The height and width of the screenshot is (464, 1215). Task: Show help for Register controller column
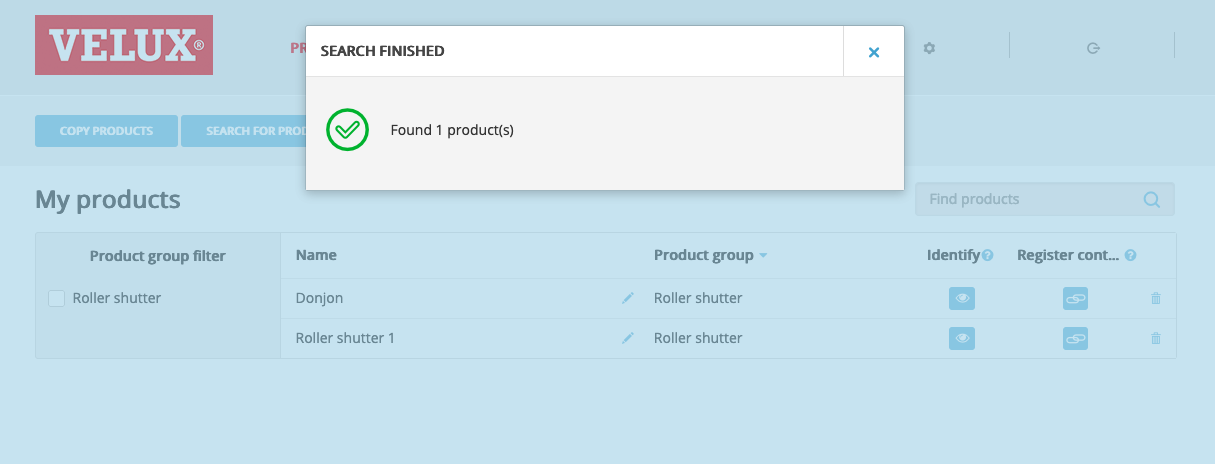1130,256
